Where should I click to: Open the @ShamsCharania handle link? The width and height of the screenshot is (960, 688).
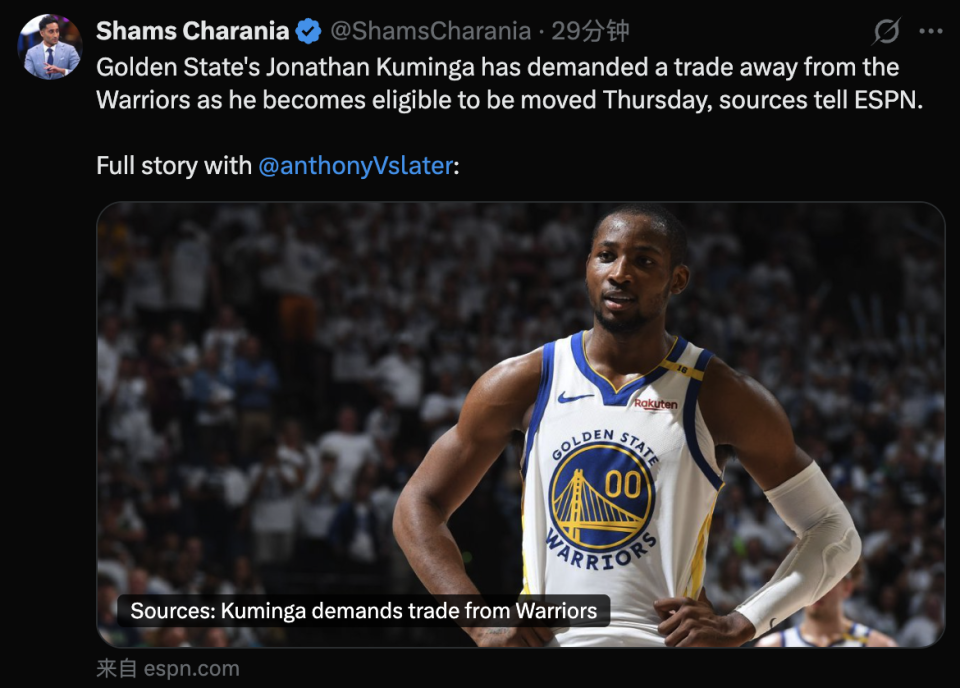pyautogui.click(x=430, y=31)
